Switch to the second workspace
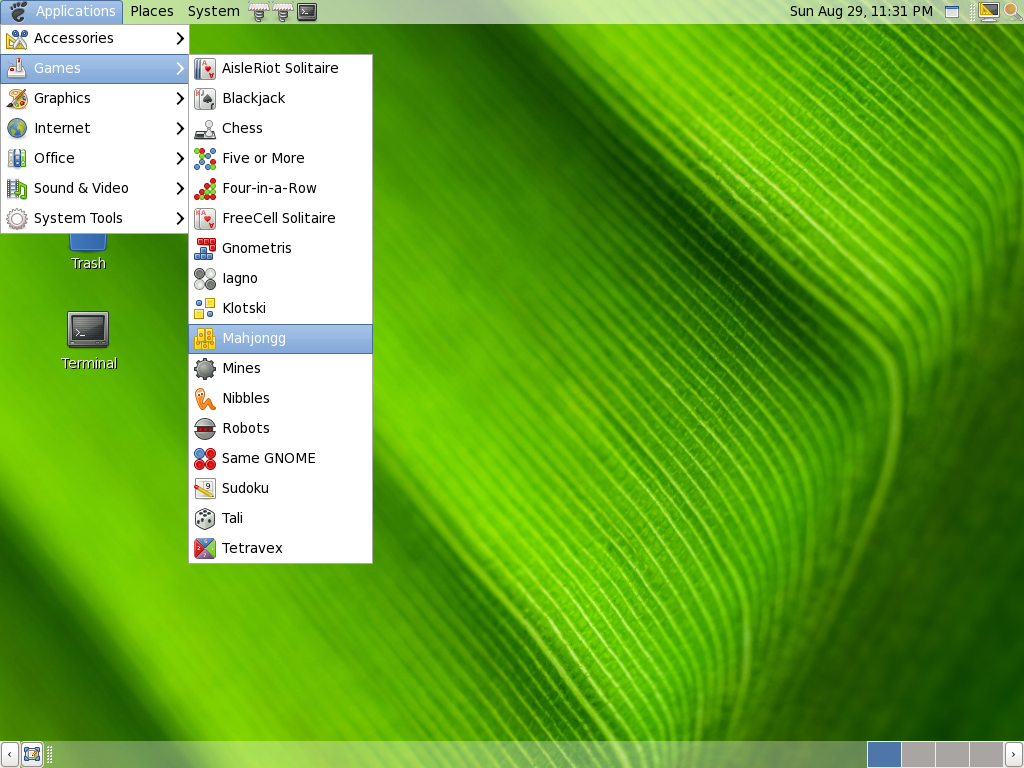The width and height of the screenshot is (1024, 768). point(918,754)
